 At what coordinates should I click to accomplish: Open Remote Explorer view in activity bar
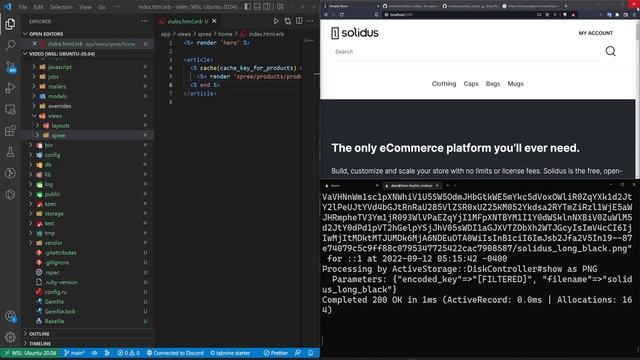point(10,109)
